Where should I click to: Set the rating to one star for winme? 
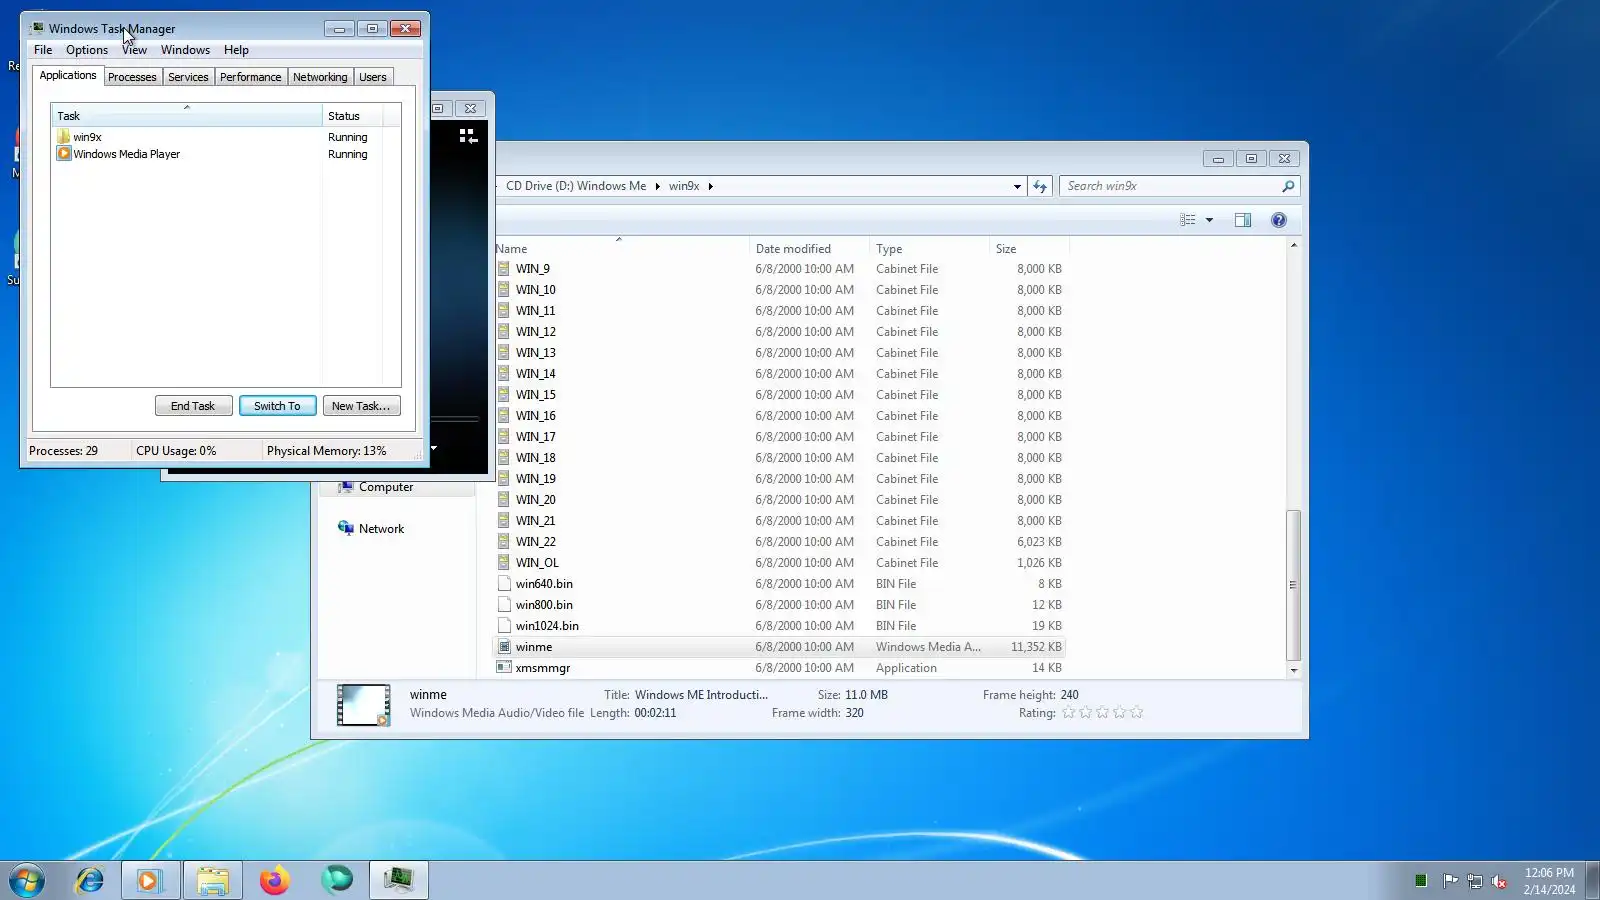[1068, 713]
